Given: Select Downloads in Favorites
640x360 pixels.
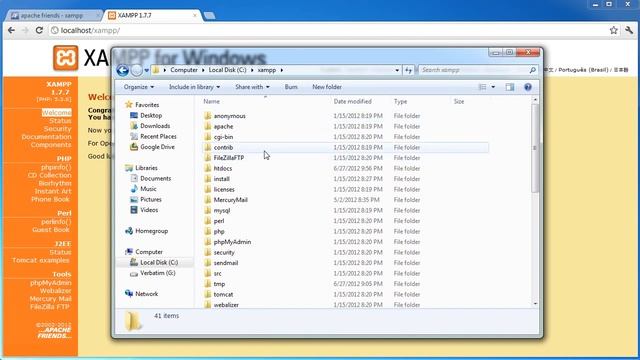Looking at the screenshot, I should tap(155, 126).
